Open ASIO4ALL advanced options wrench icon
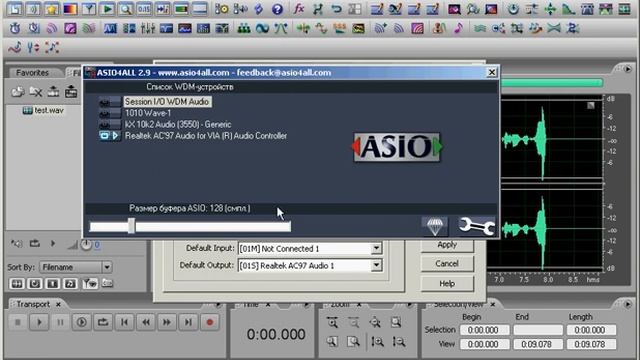 (476, 226)
